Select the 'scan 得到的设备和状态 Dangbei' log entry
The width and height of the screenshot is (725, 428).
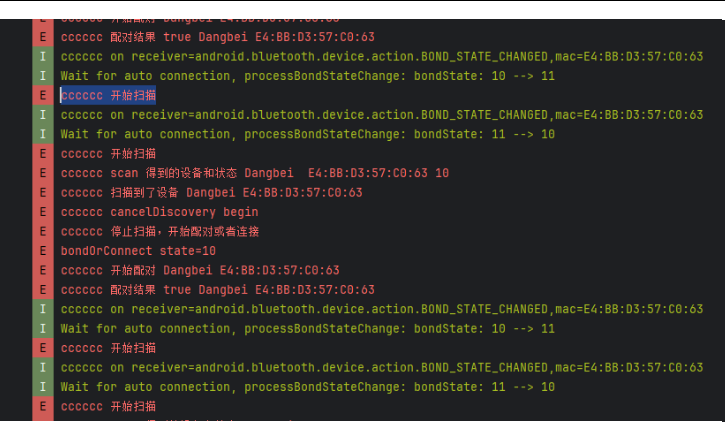click(255, 173)
